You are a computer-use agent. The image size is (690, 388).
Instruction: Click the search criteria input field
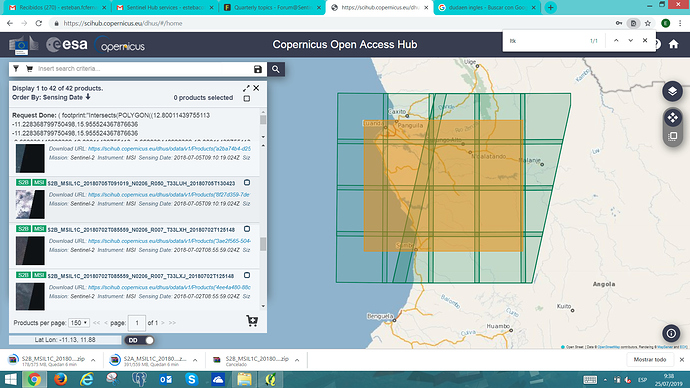coord(143,69)
